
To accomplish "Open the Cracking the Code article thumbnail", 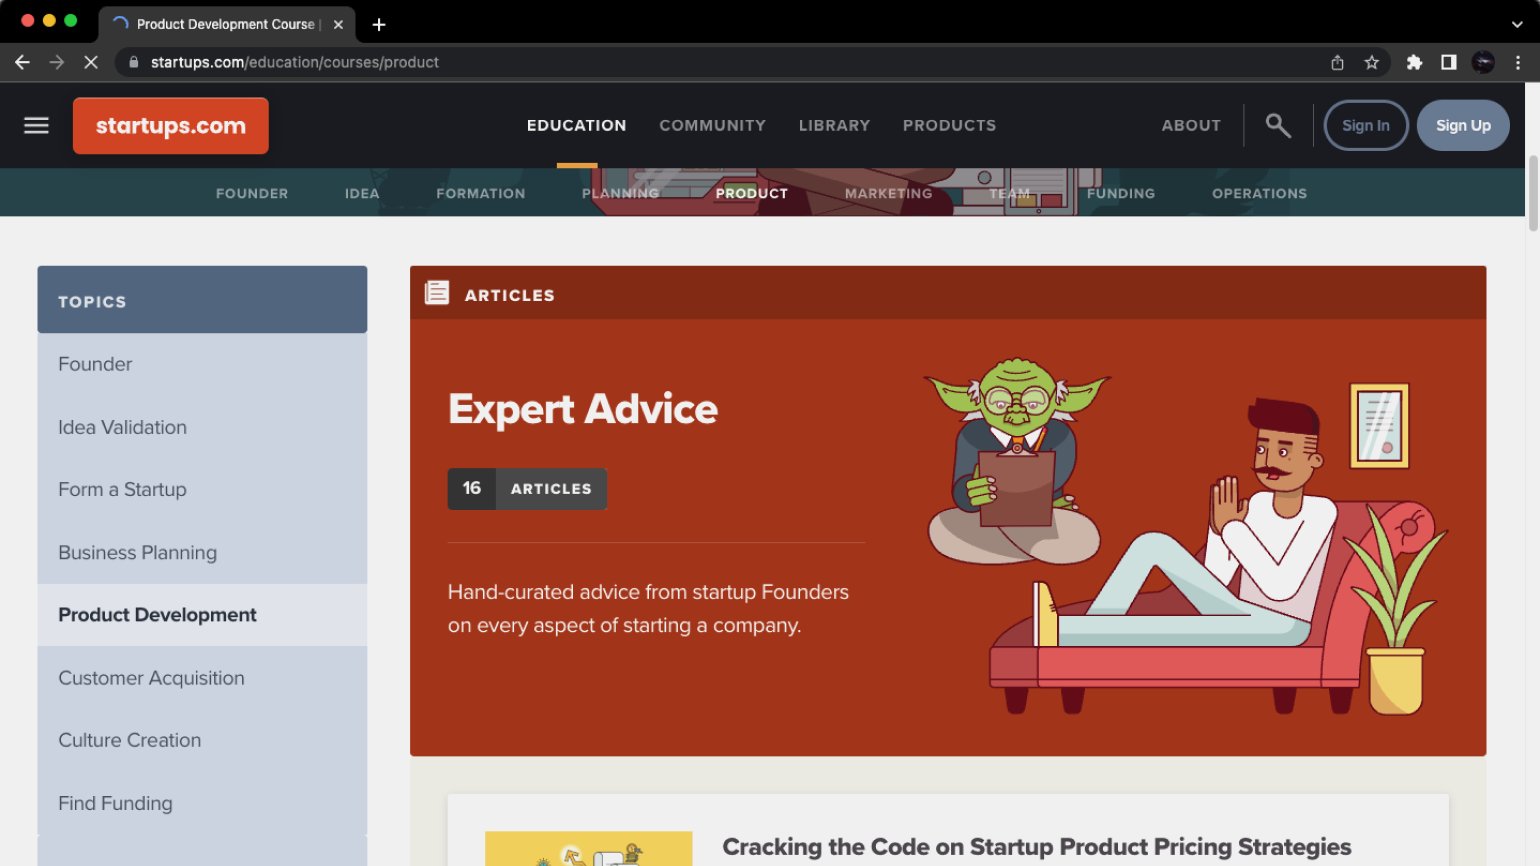I will point(588,848).
